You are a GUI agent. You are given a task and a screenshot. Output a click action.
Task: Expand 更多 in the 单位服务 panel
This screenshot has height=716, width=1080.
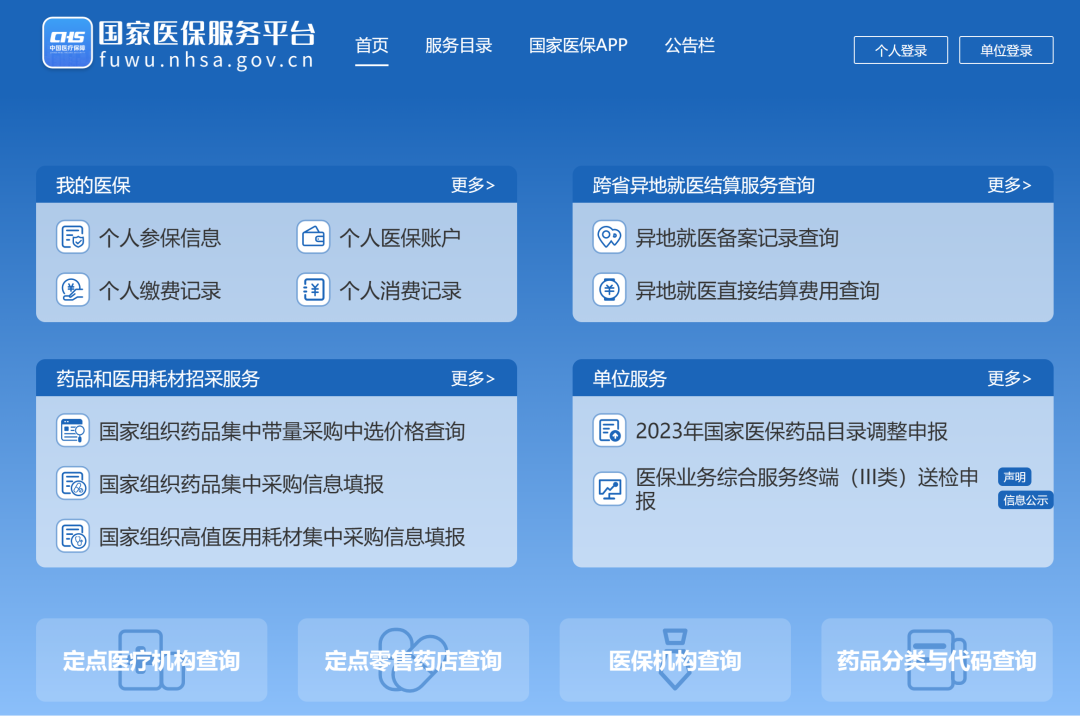[x=1009, y=379]
